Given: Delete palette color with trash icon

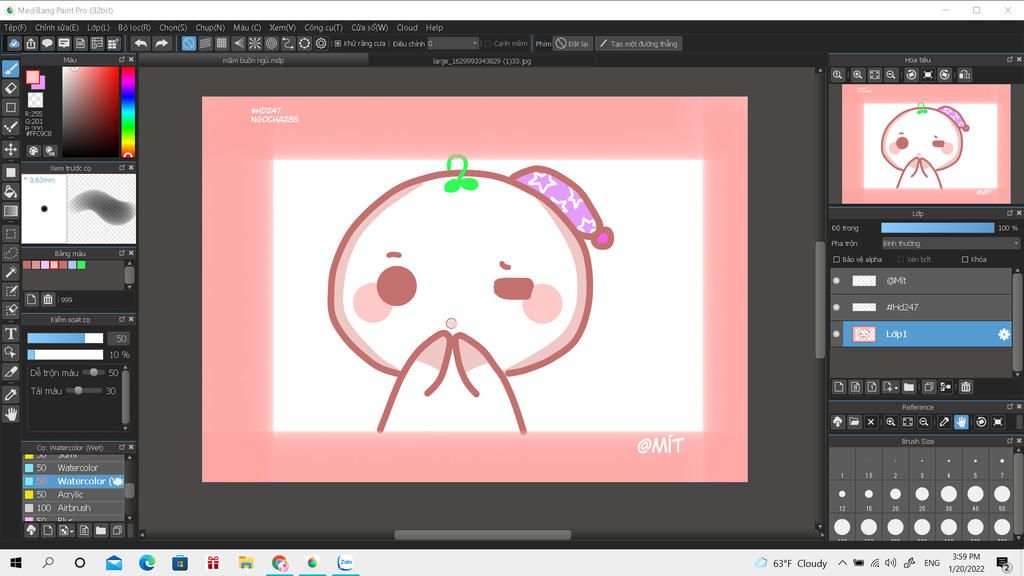Looking at the screenshot, I should pos(48,299).
